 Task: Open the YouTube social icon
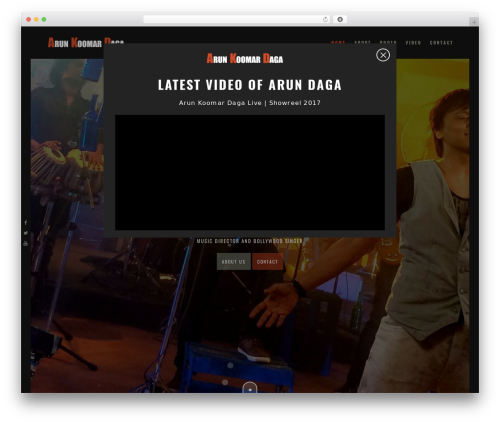click(26, 244)
